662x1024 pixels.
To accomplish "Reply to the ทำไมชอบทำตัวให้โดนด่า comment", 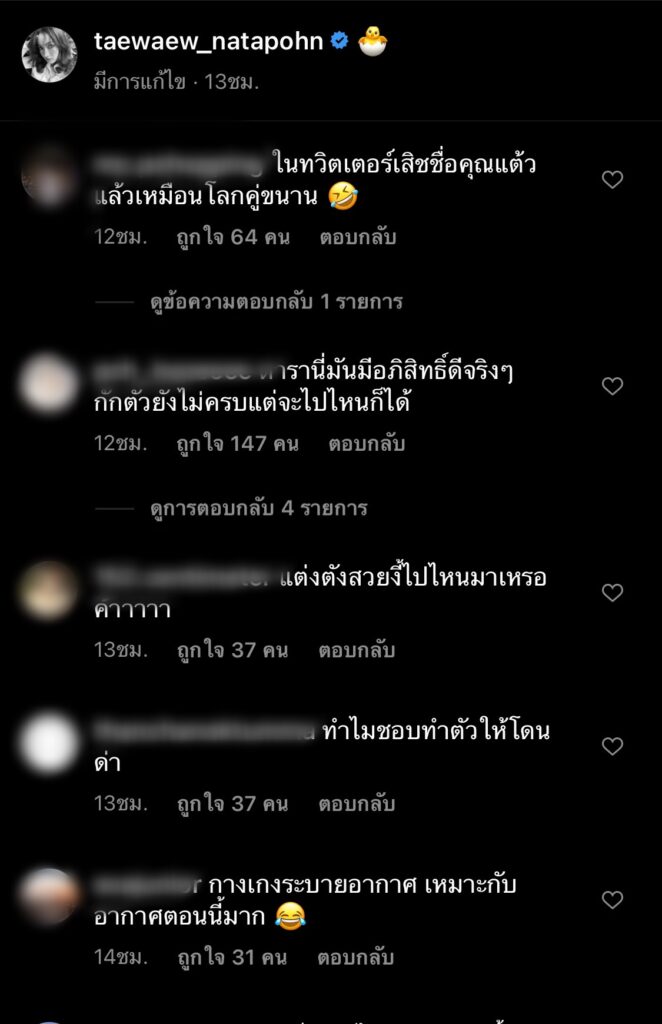I will tap(356, 804).
